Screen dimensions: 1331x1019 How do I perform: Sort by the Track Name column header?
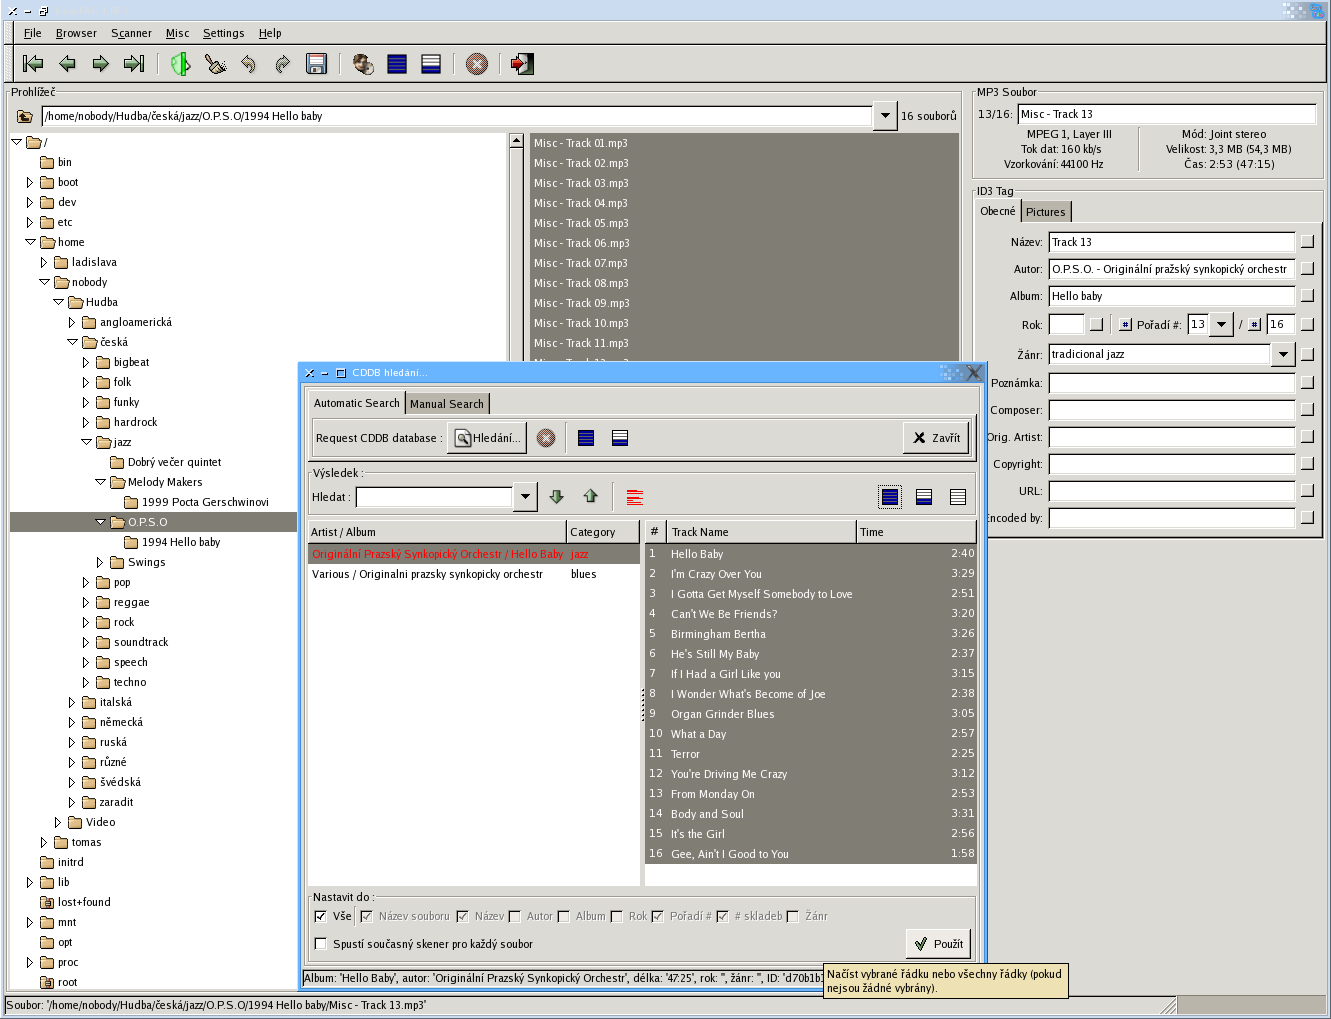(x=761, y=532)
